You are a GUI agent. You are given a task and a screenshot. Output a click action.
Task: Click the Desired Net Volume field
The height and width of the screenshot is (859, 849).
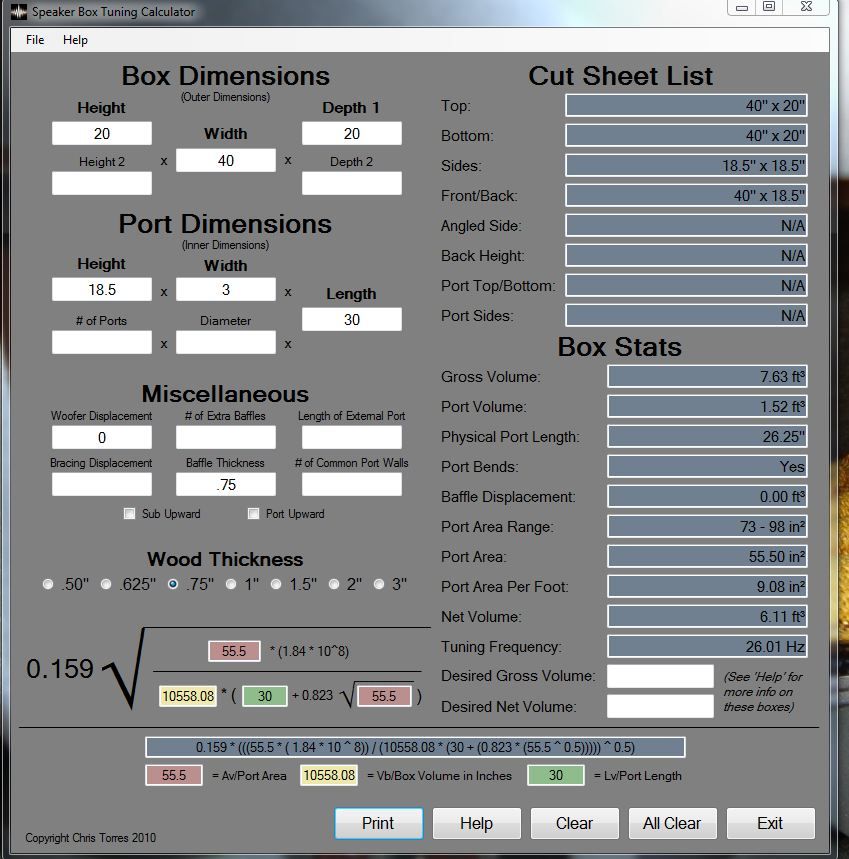pyautogui.click(x=660, y=706)
